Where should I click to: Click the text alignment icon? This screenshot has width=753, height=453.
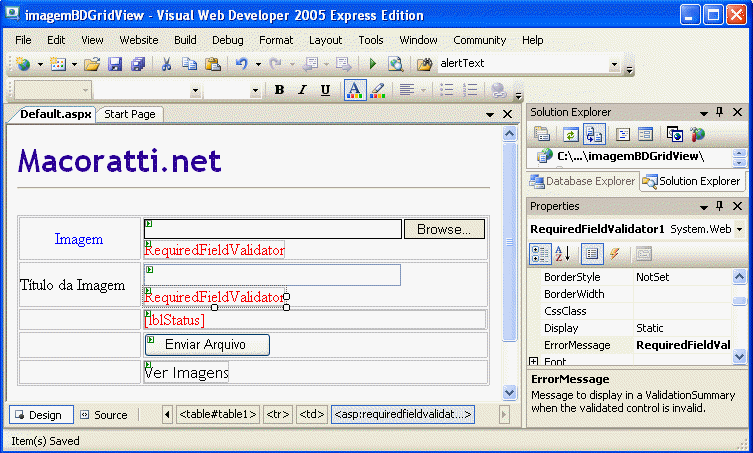(407, 90)
